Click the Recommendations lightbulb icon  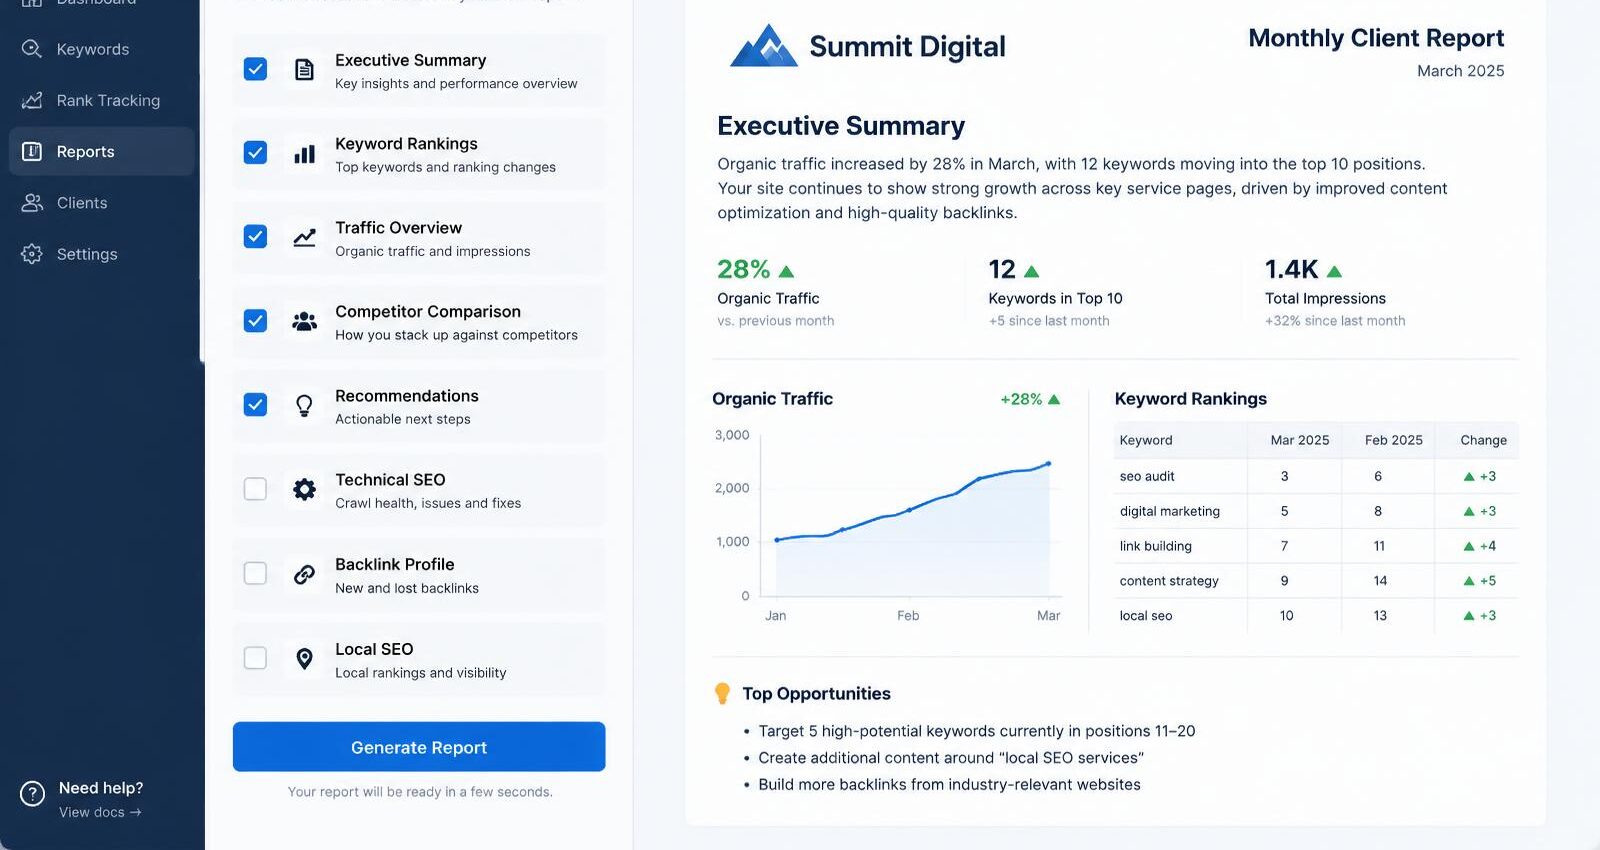tap(304, 405)
